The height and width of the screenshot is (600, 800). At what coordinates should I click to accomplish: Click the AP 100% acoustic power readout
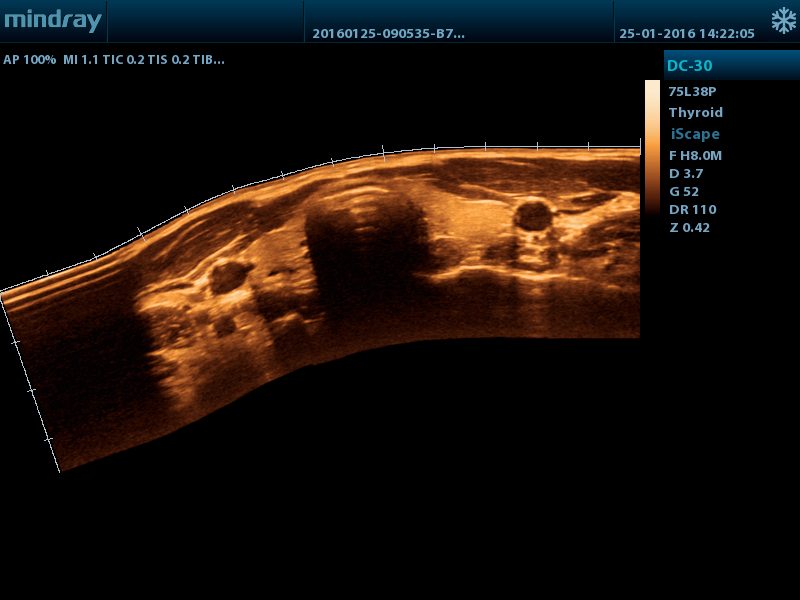click(30, 60)
